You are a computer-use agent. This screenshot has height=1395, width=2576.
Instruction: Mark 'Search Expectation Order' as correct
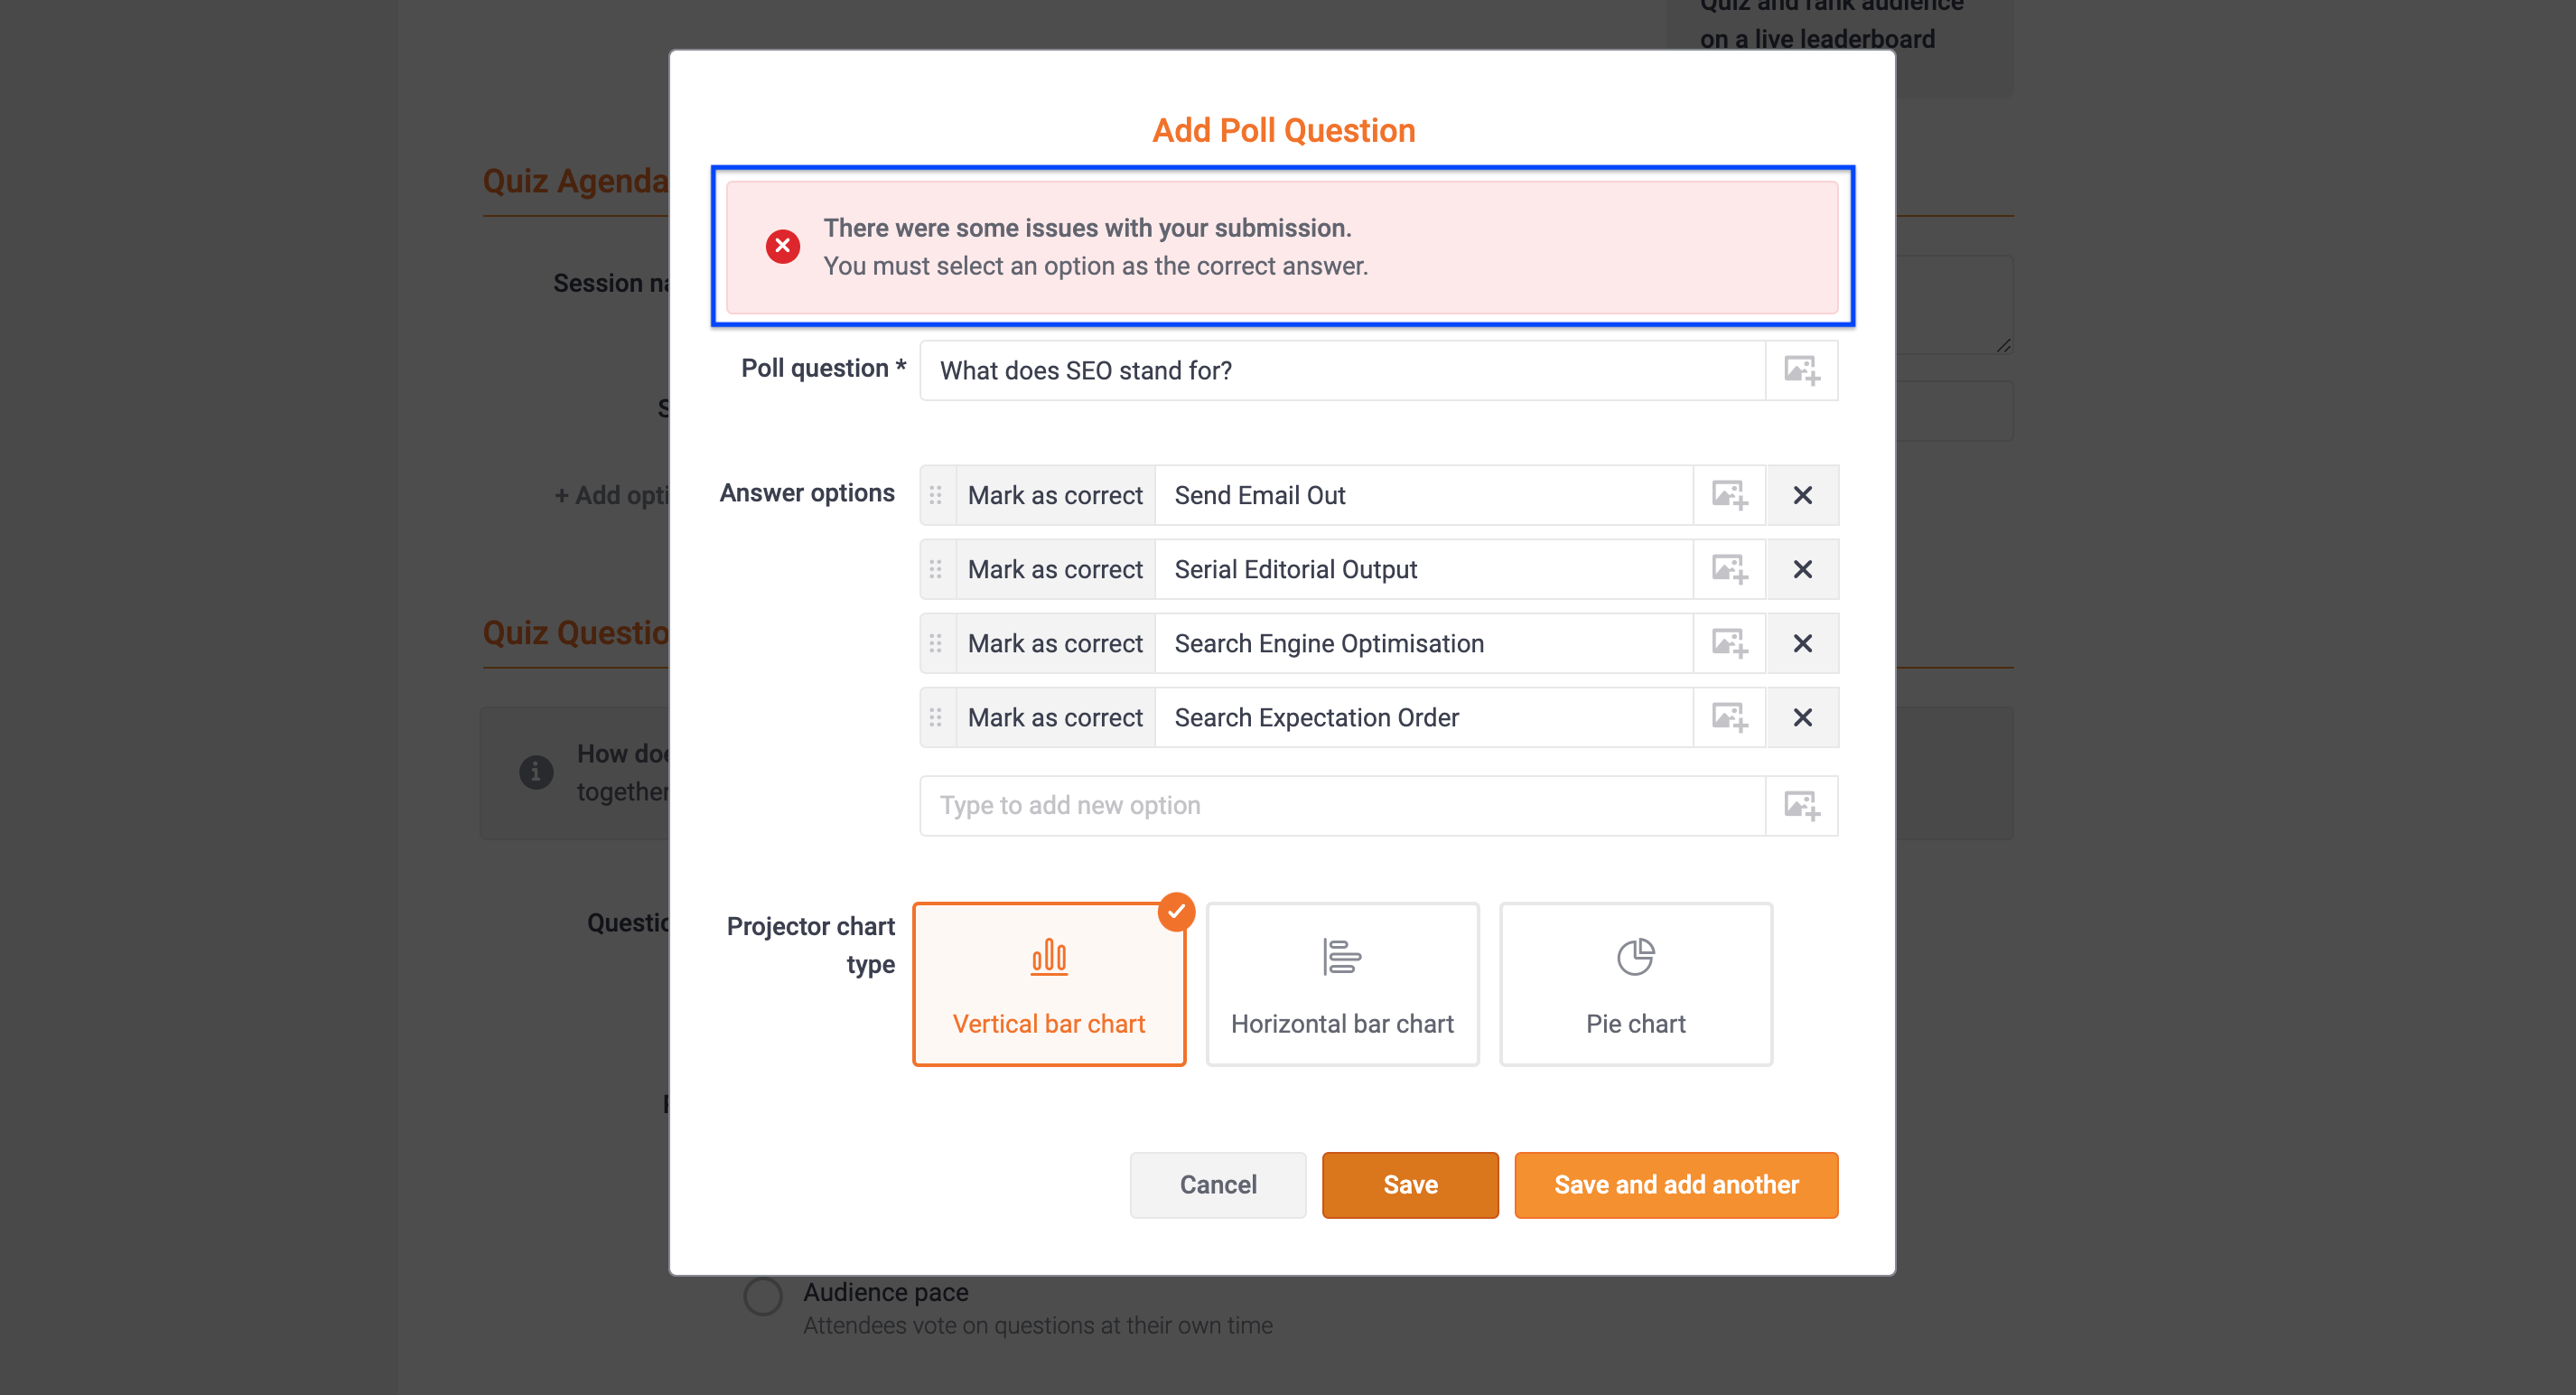(x=1055, y=717)
